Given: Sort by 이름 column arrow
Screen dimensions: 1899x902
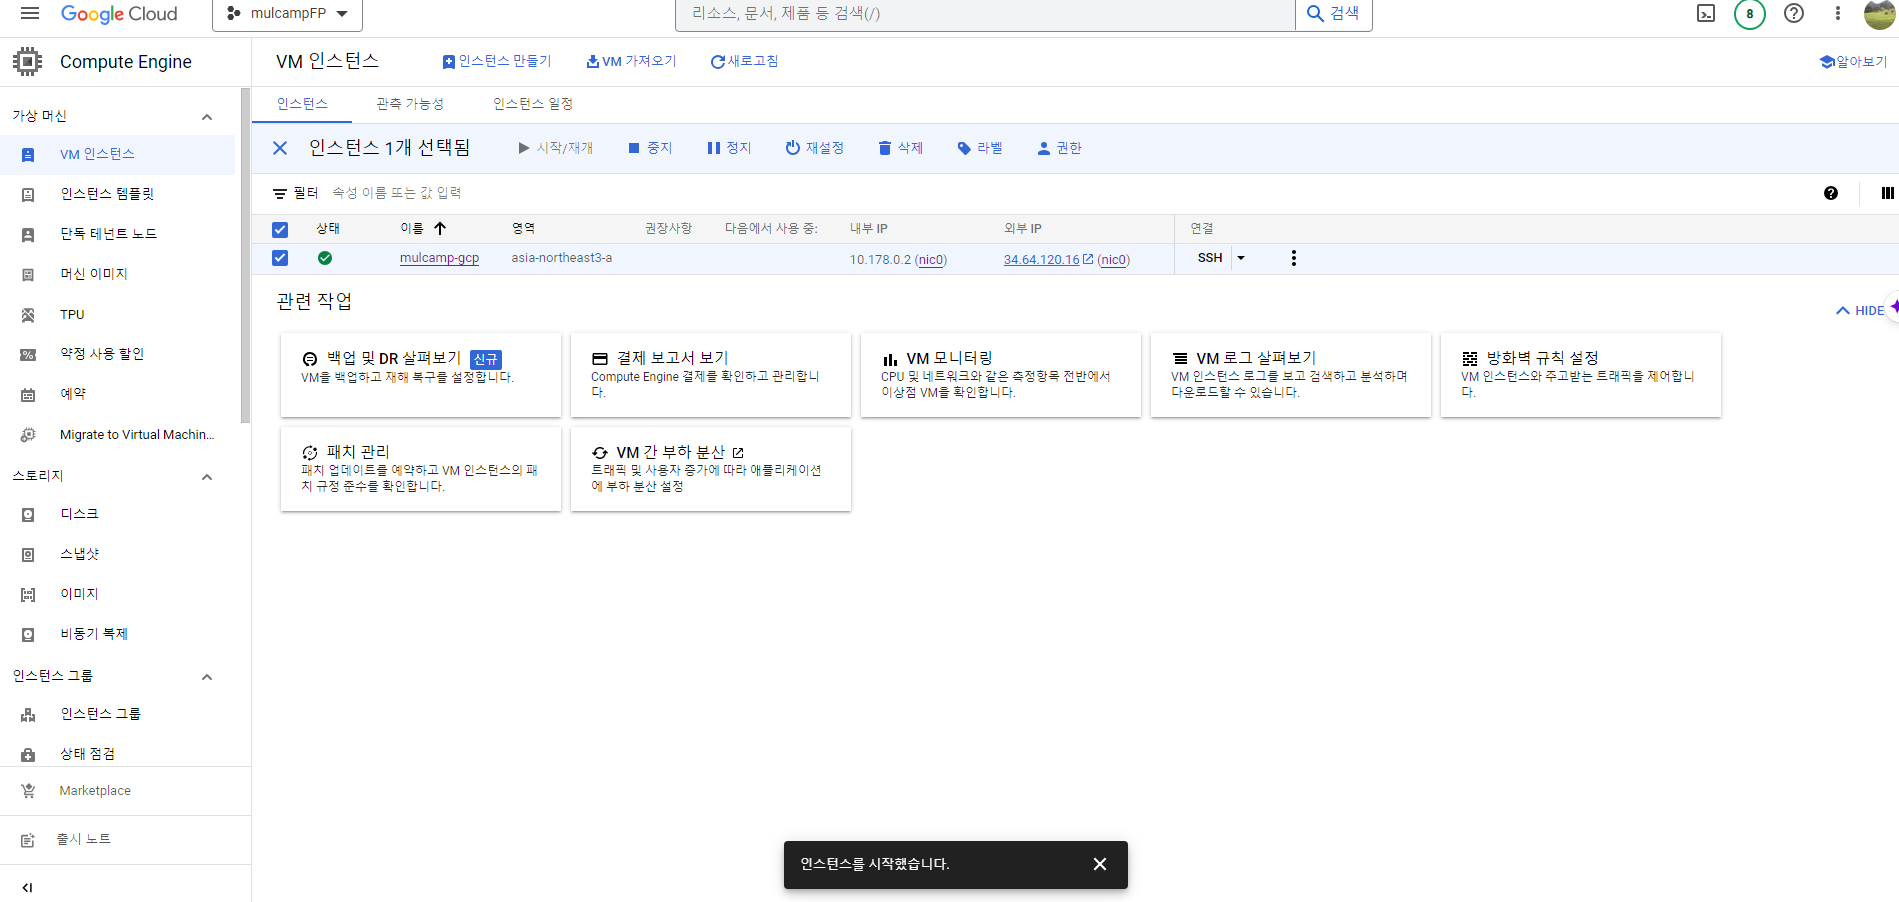Looking at the screenshot, I should tap(440, 229).
